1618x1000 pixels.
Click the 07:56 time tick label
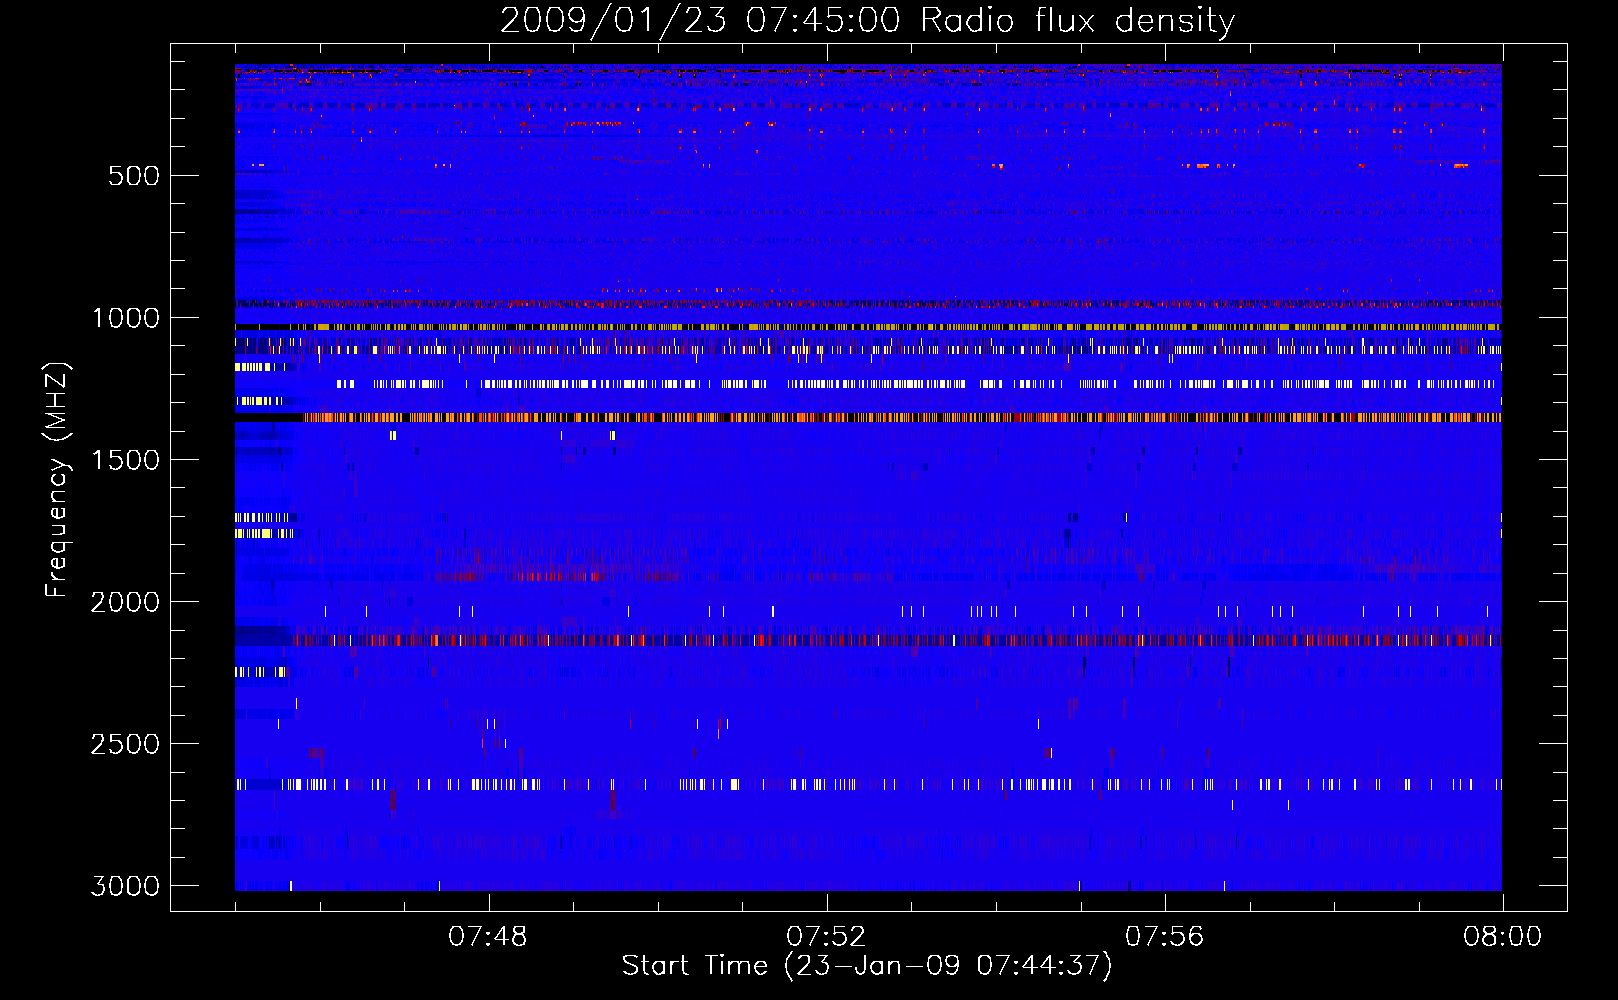[x=1164, y=937]
